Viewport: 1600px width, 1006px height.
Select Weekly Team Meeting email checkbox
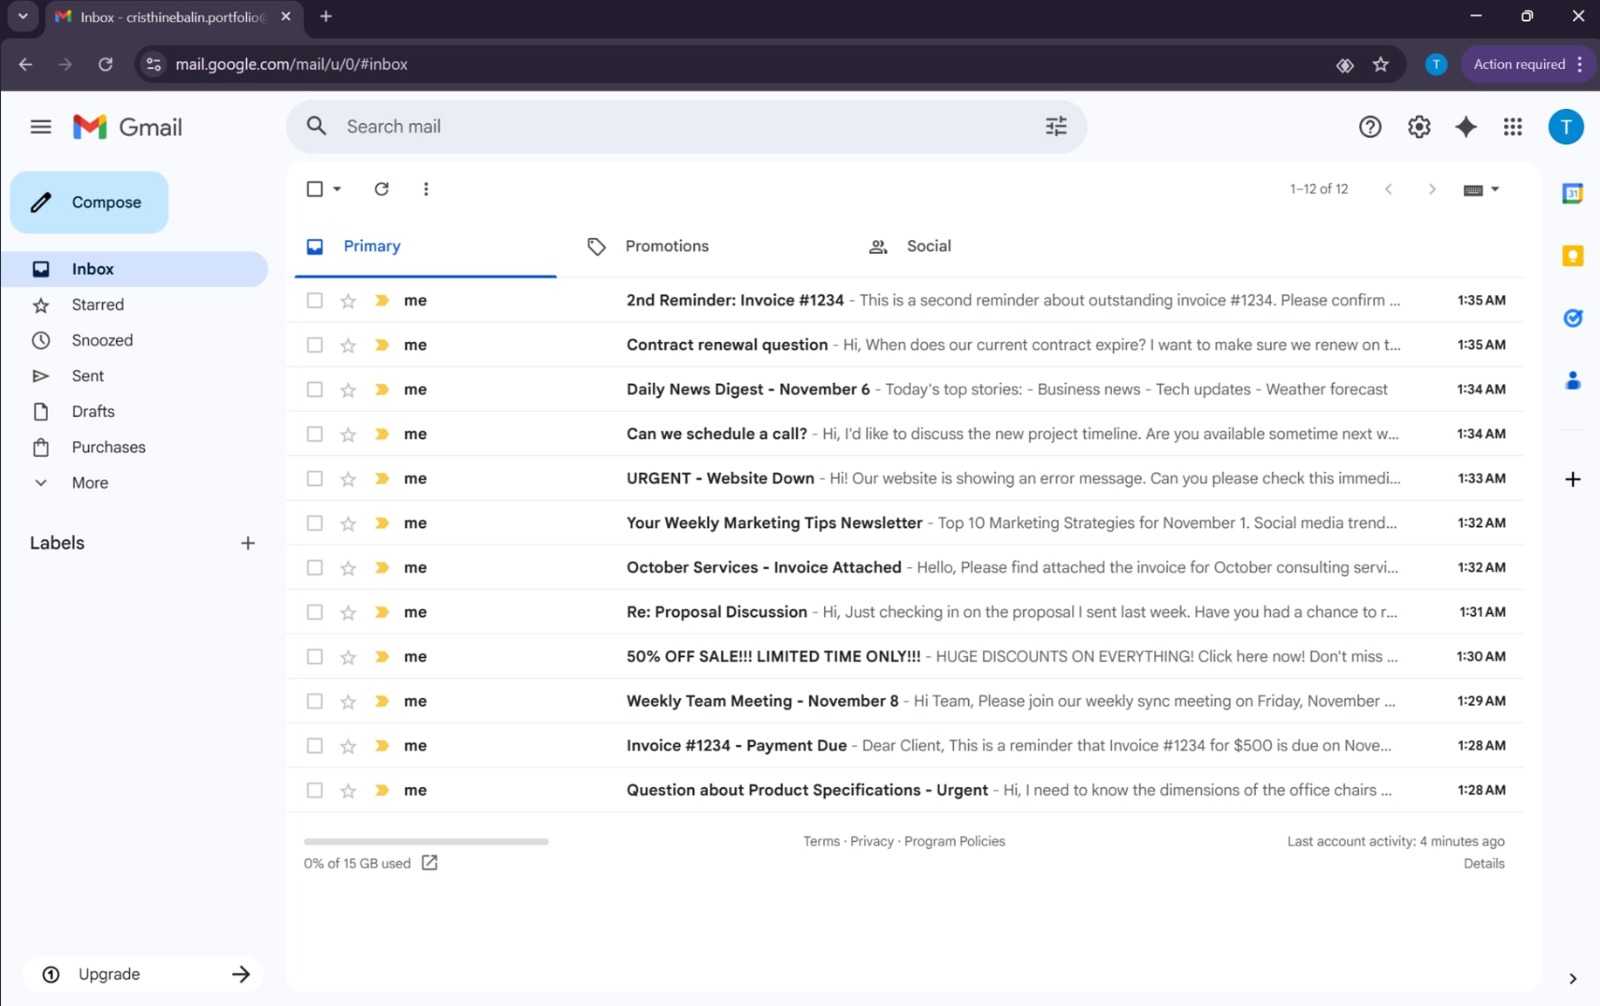[x=315, y=701]
